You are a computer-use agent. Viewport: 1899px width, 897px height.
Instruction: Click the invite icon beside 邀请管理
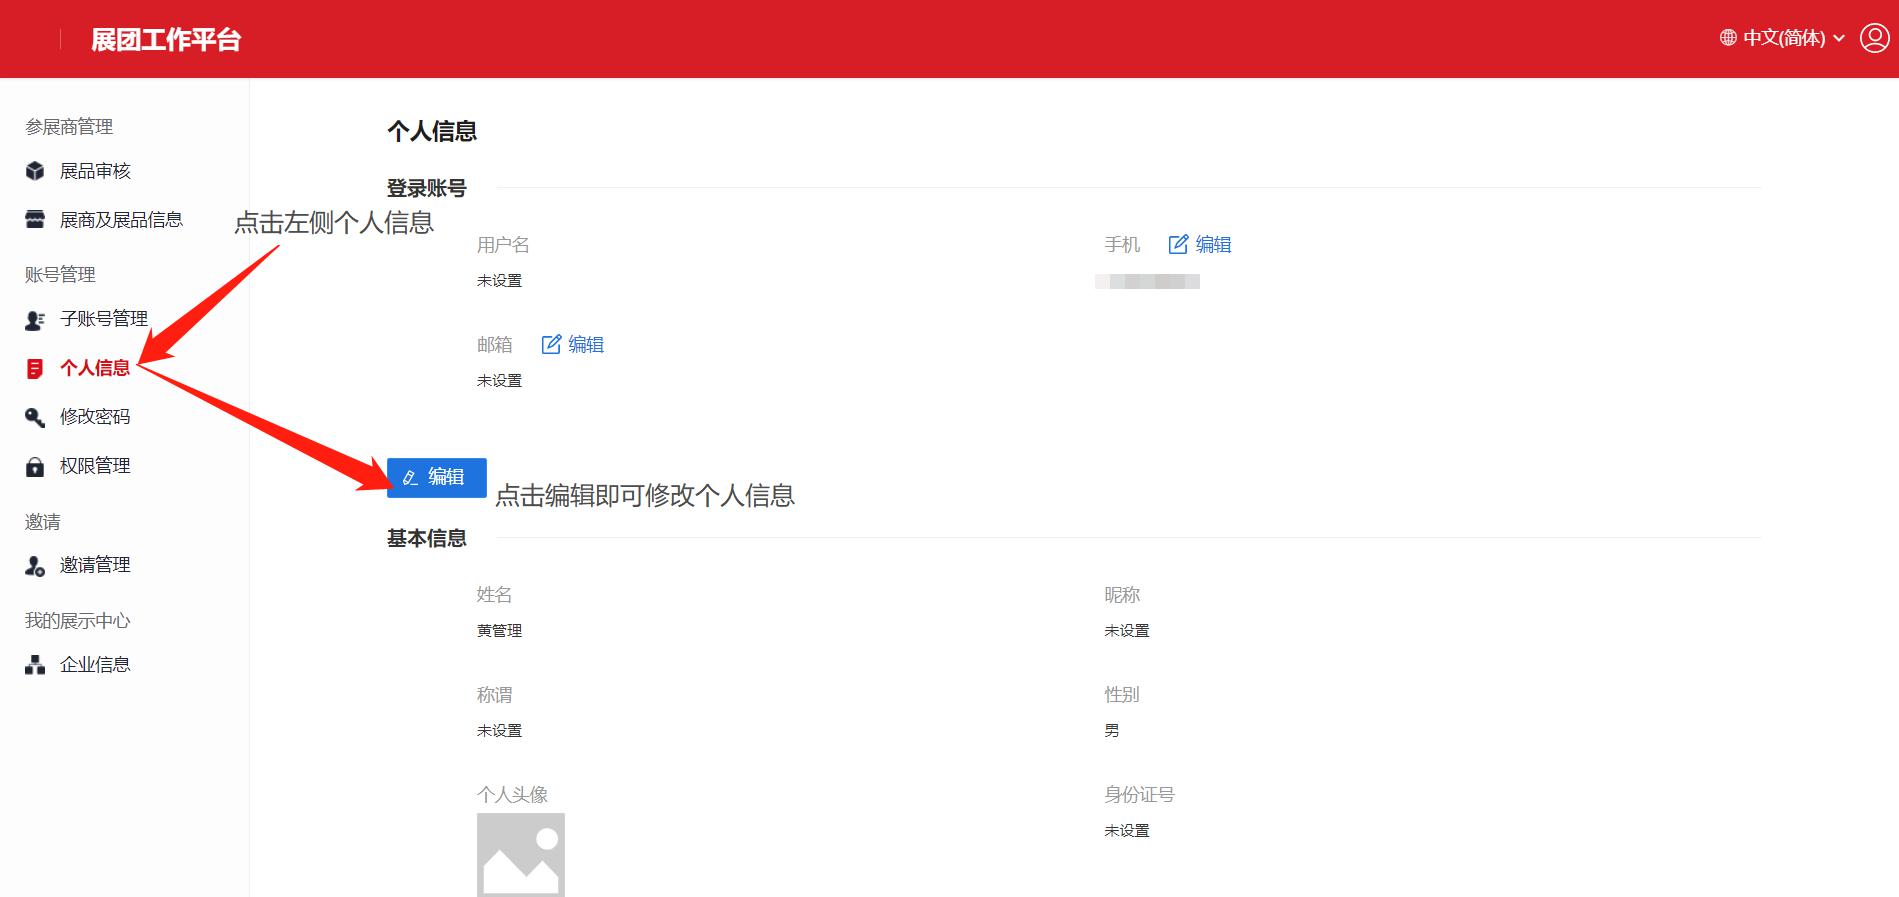point(35,566)
